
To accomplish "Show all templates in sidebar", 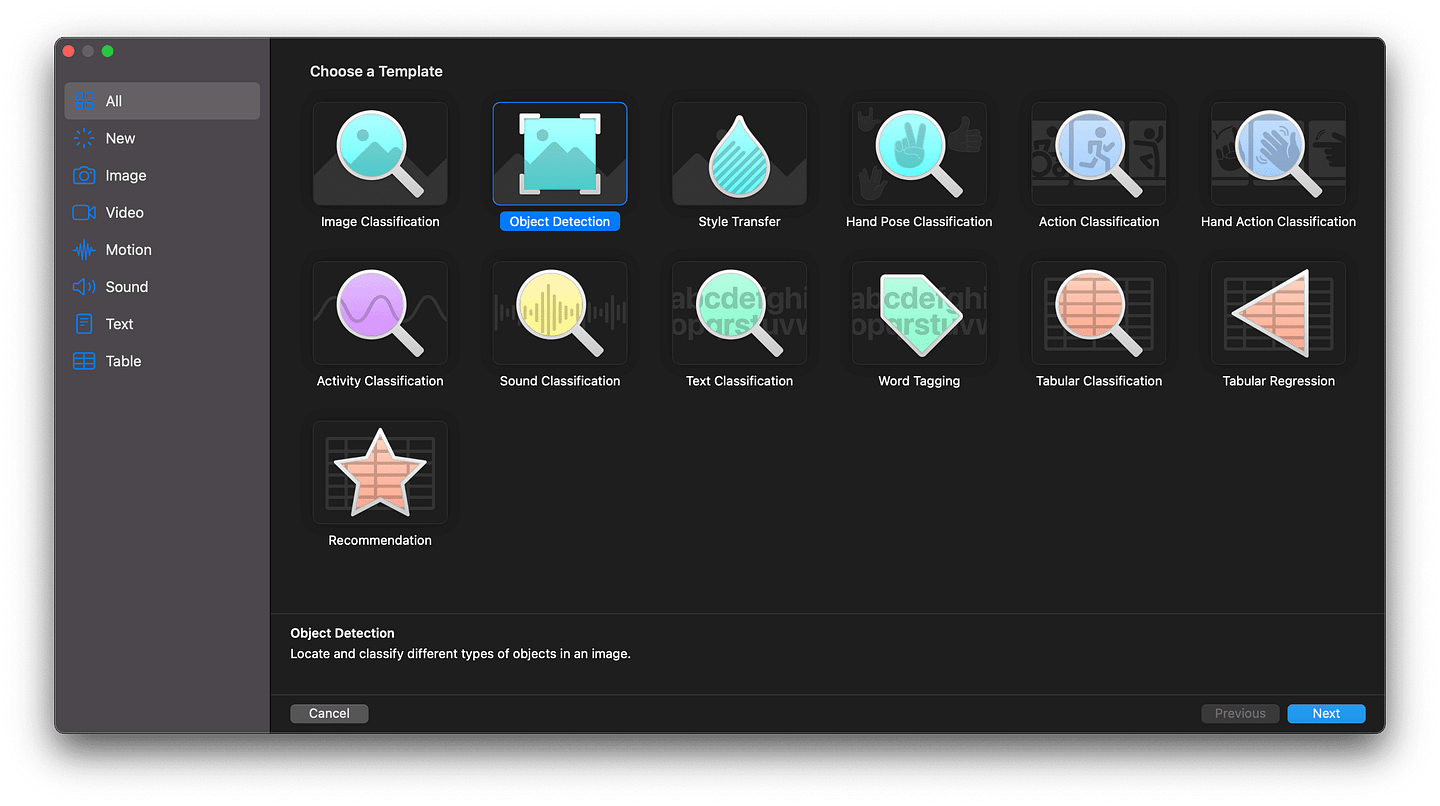I will tap(162, 101).
